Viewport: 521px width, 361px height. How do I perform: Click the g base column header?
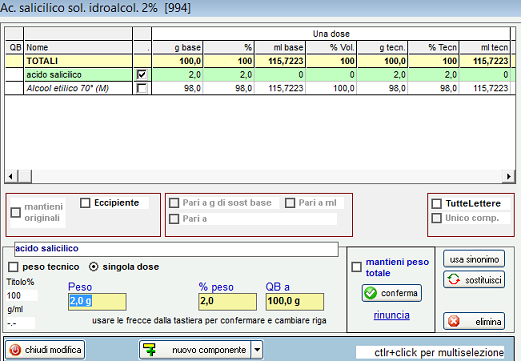click(x=177, y=47)
